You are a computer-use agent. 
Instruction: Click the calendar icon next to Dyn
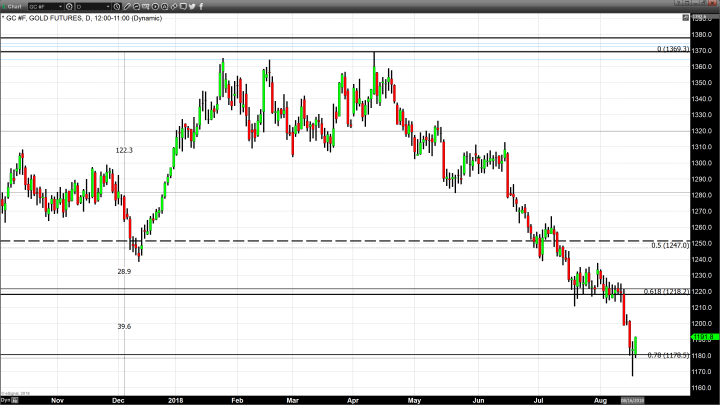15,400
